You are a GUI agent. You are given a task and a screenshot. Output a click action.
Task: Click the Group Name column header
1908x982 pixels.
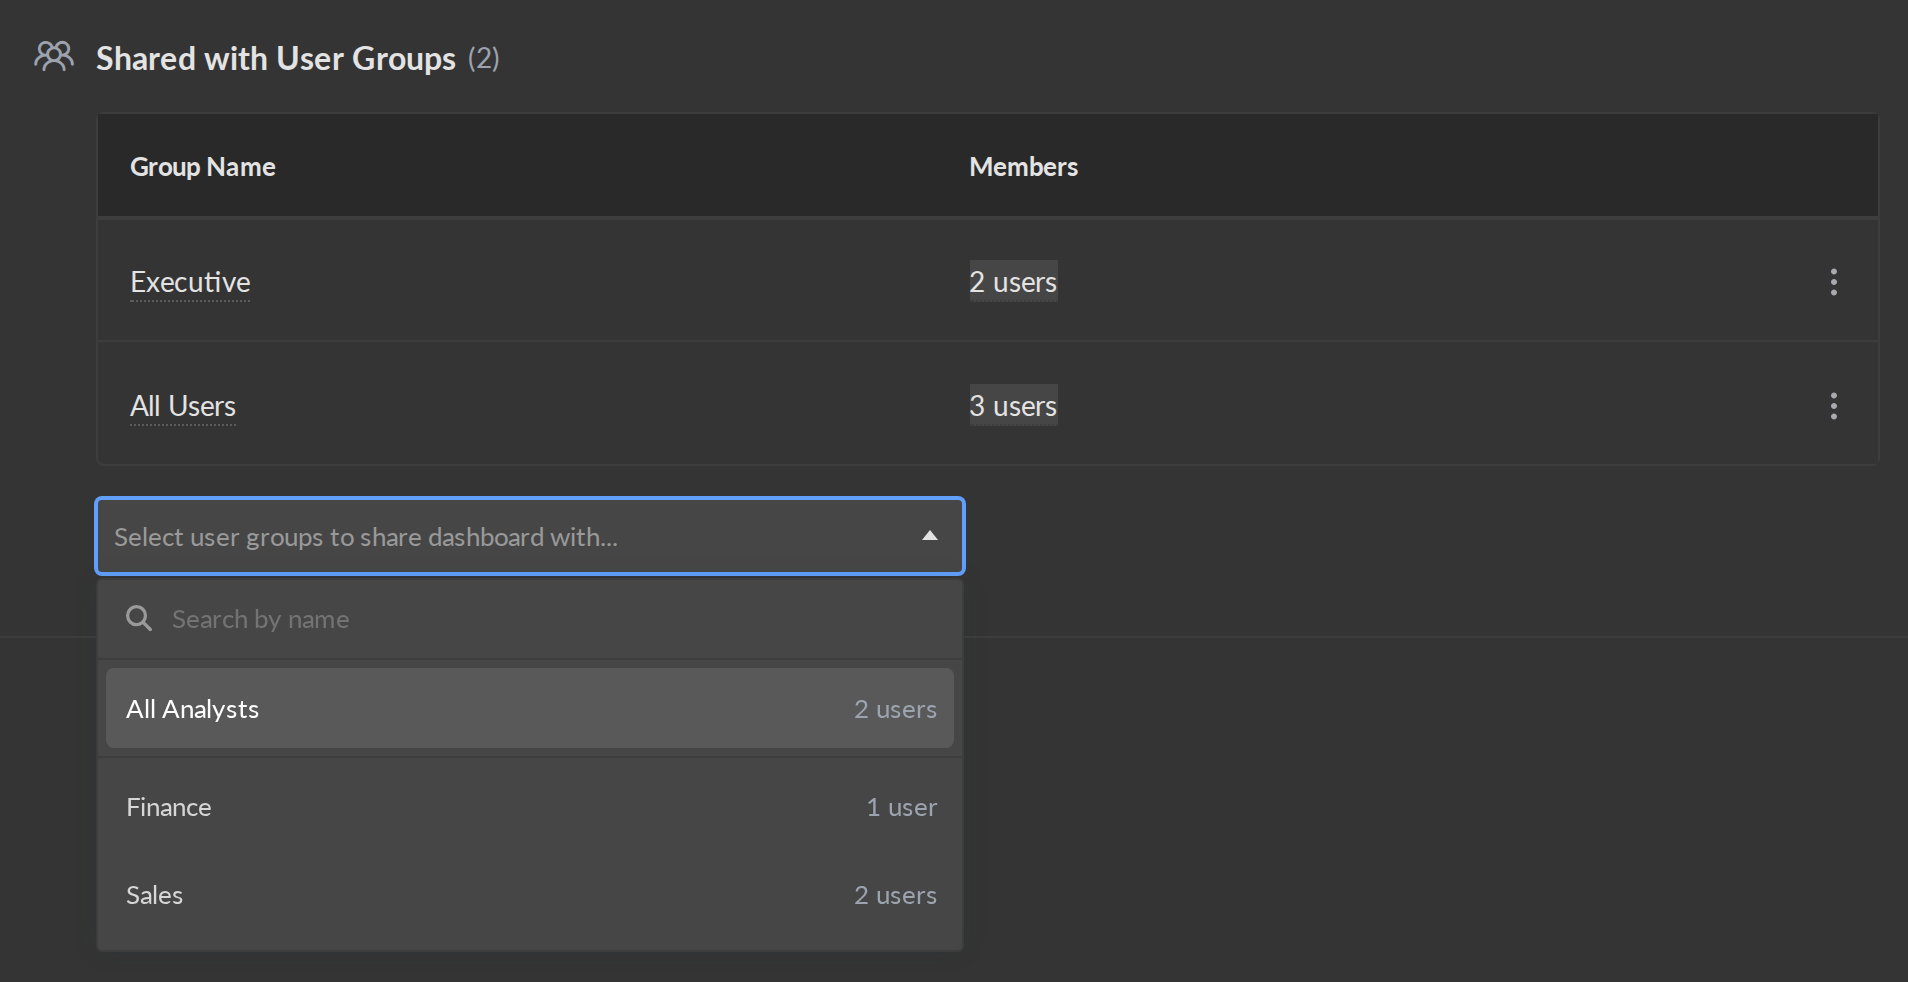point(203,166)
